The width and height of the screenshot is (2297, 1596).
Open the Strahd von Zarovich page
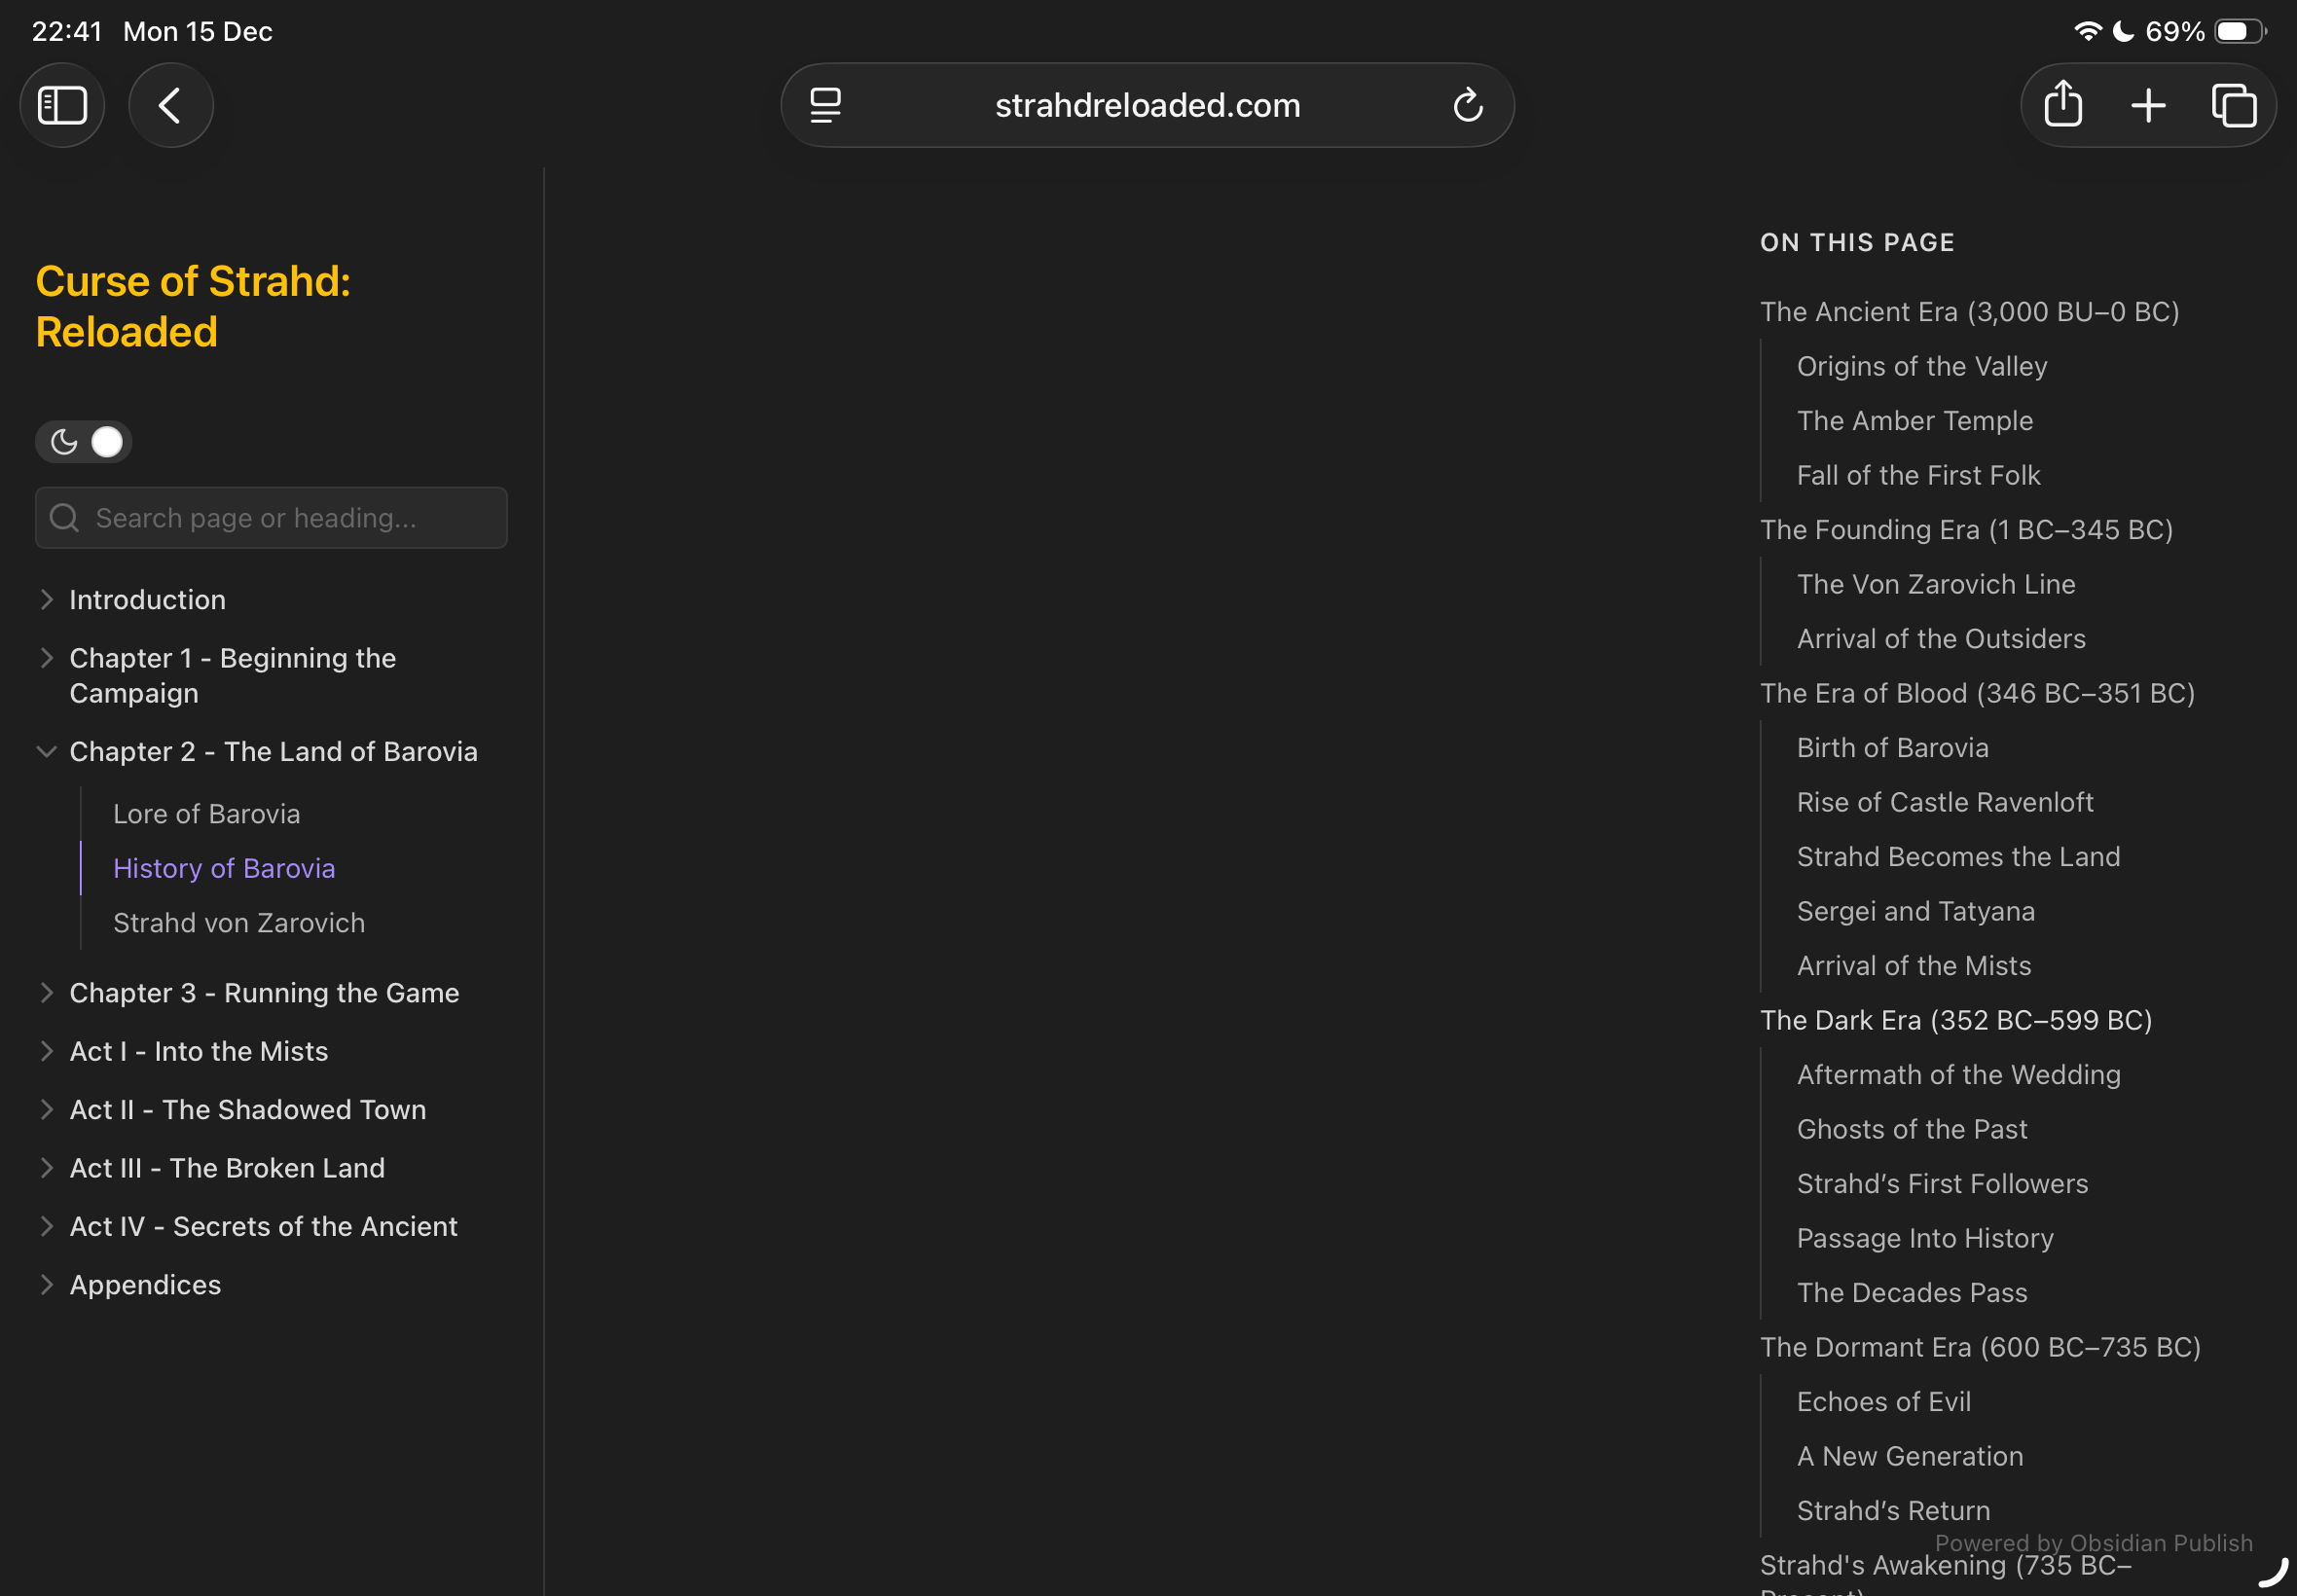point(238,923)
